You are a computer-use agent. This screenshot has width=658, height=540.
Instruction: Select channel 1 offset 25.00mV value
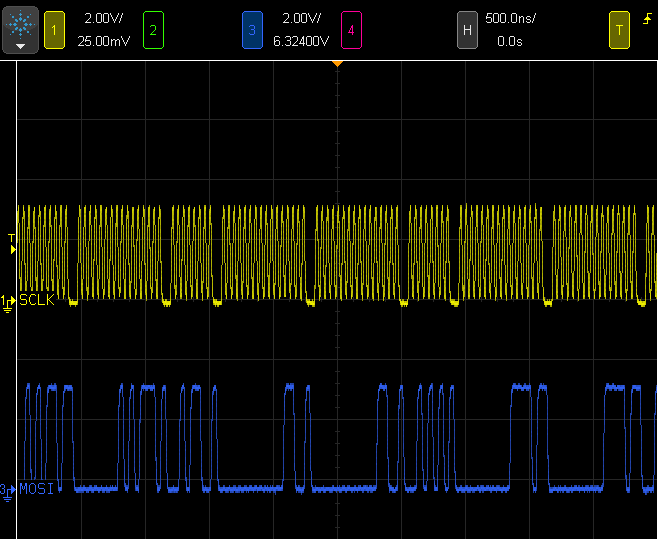(x=103, y=43)
